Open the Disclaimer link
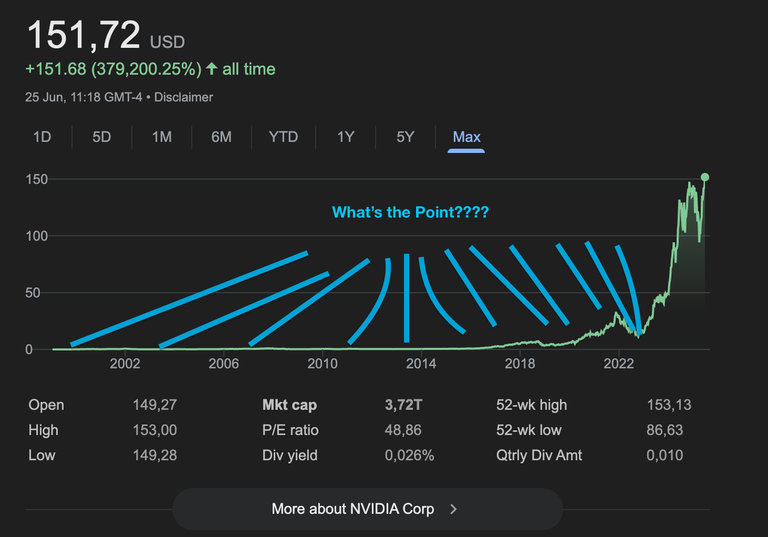Viewport: 768px width, 537px height. click(x=183, y=97)
